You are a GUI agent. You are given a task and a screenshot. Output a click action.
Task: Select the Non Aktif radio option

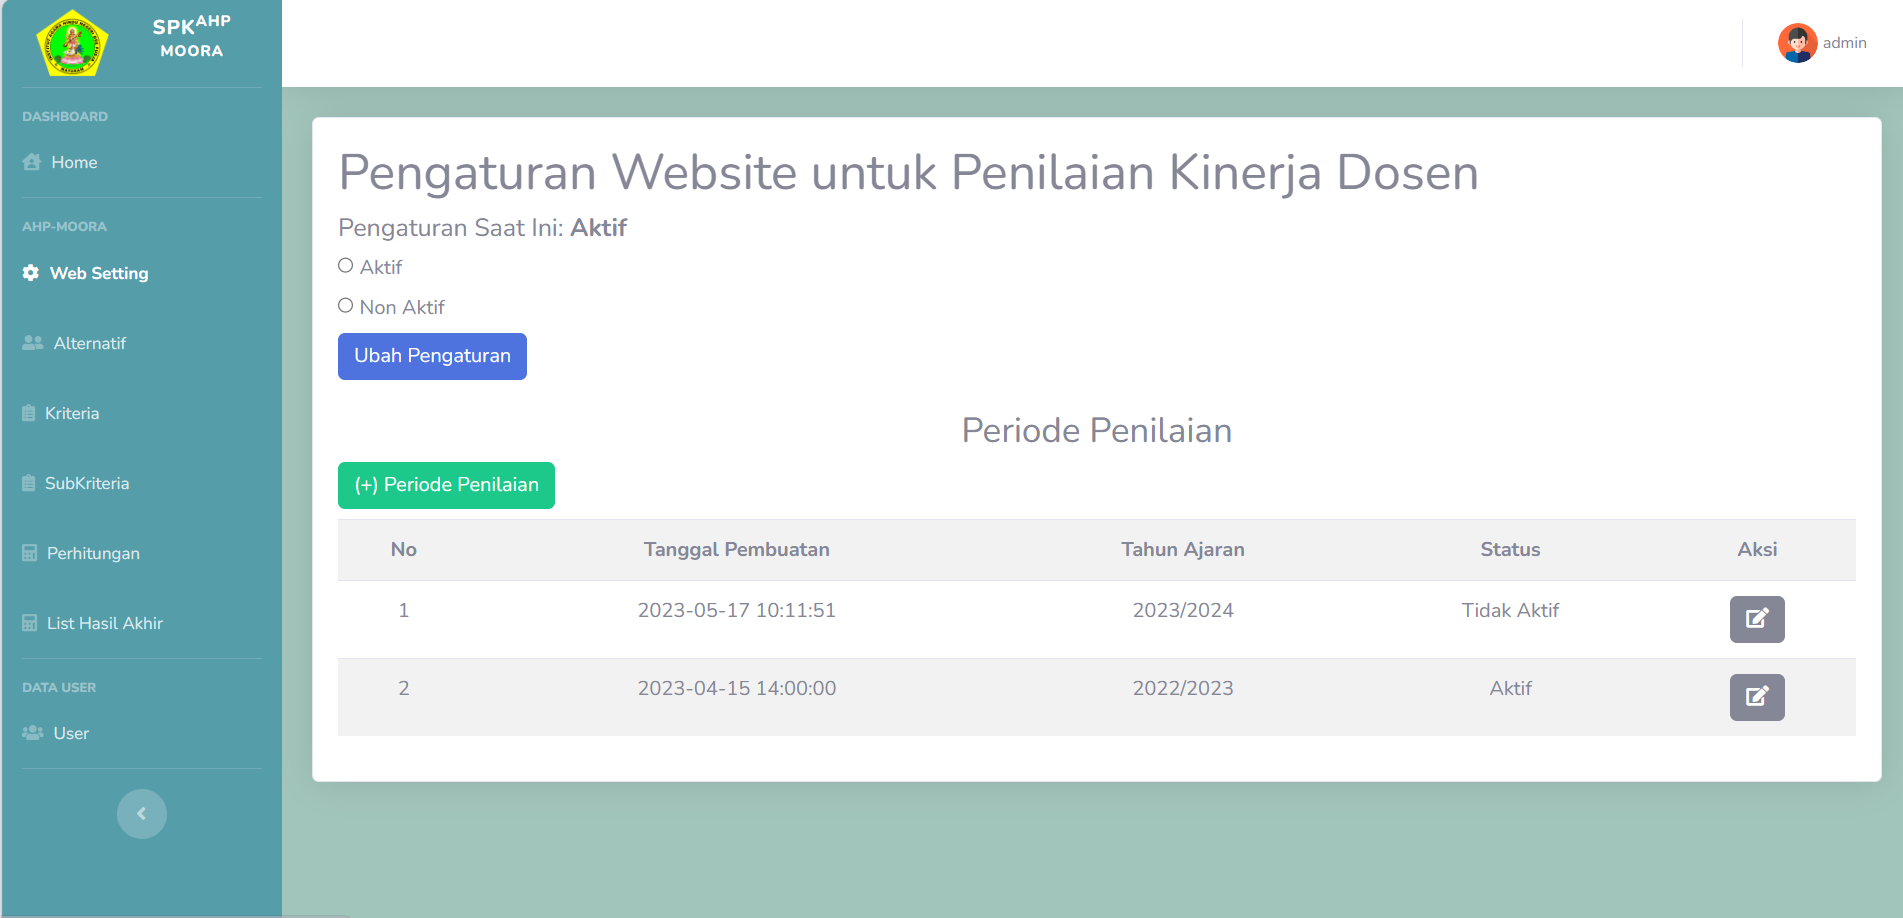coord(346,306)
